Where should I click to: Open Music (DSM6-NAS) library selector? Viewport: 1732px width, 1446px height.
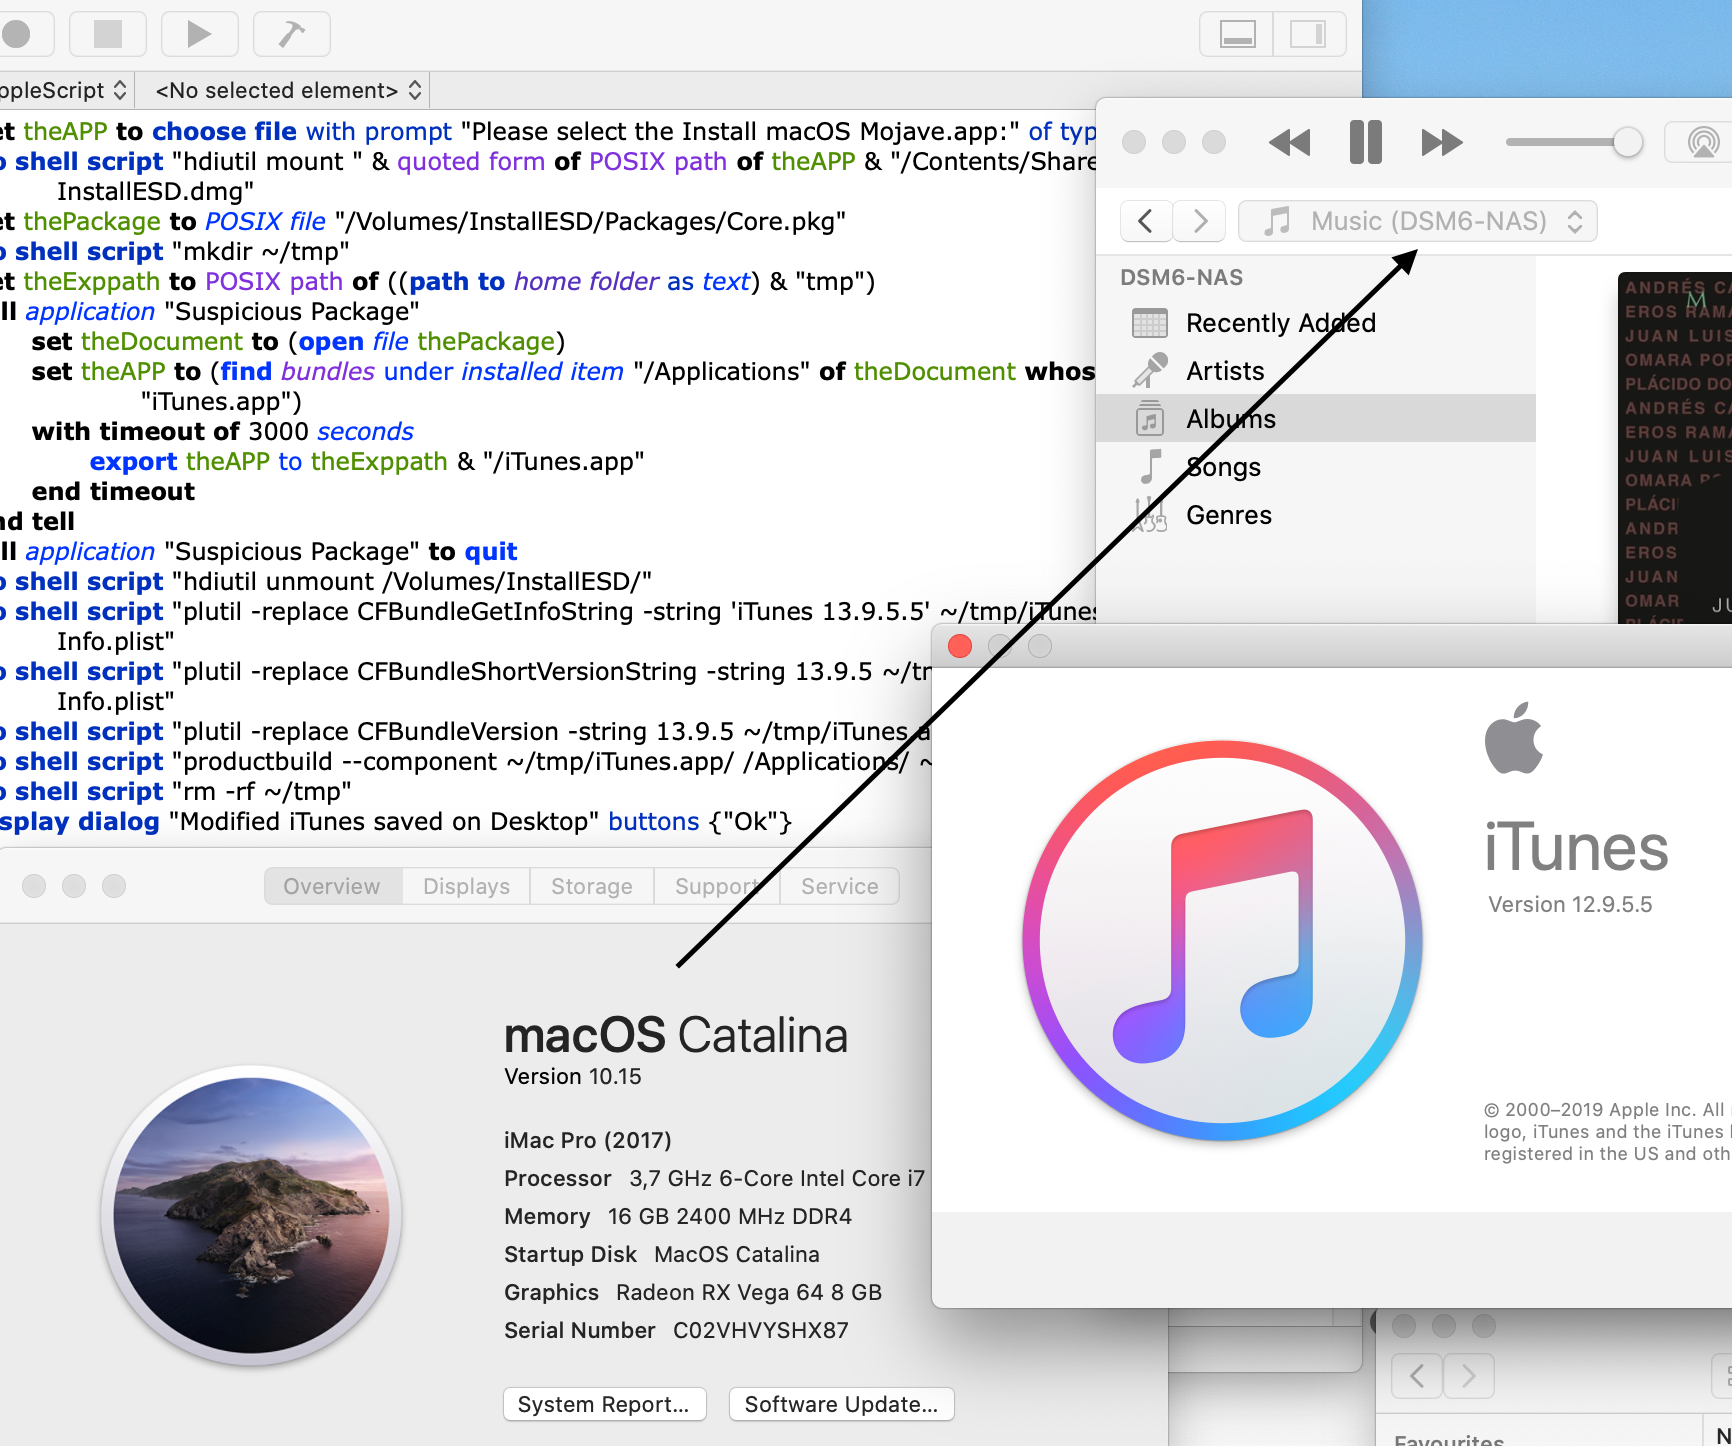point(1417,221)
